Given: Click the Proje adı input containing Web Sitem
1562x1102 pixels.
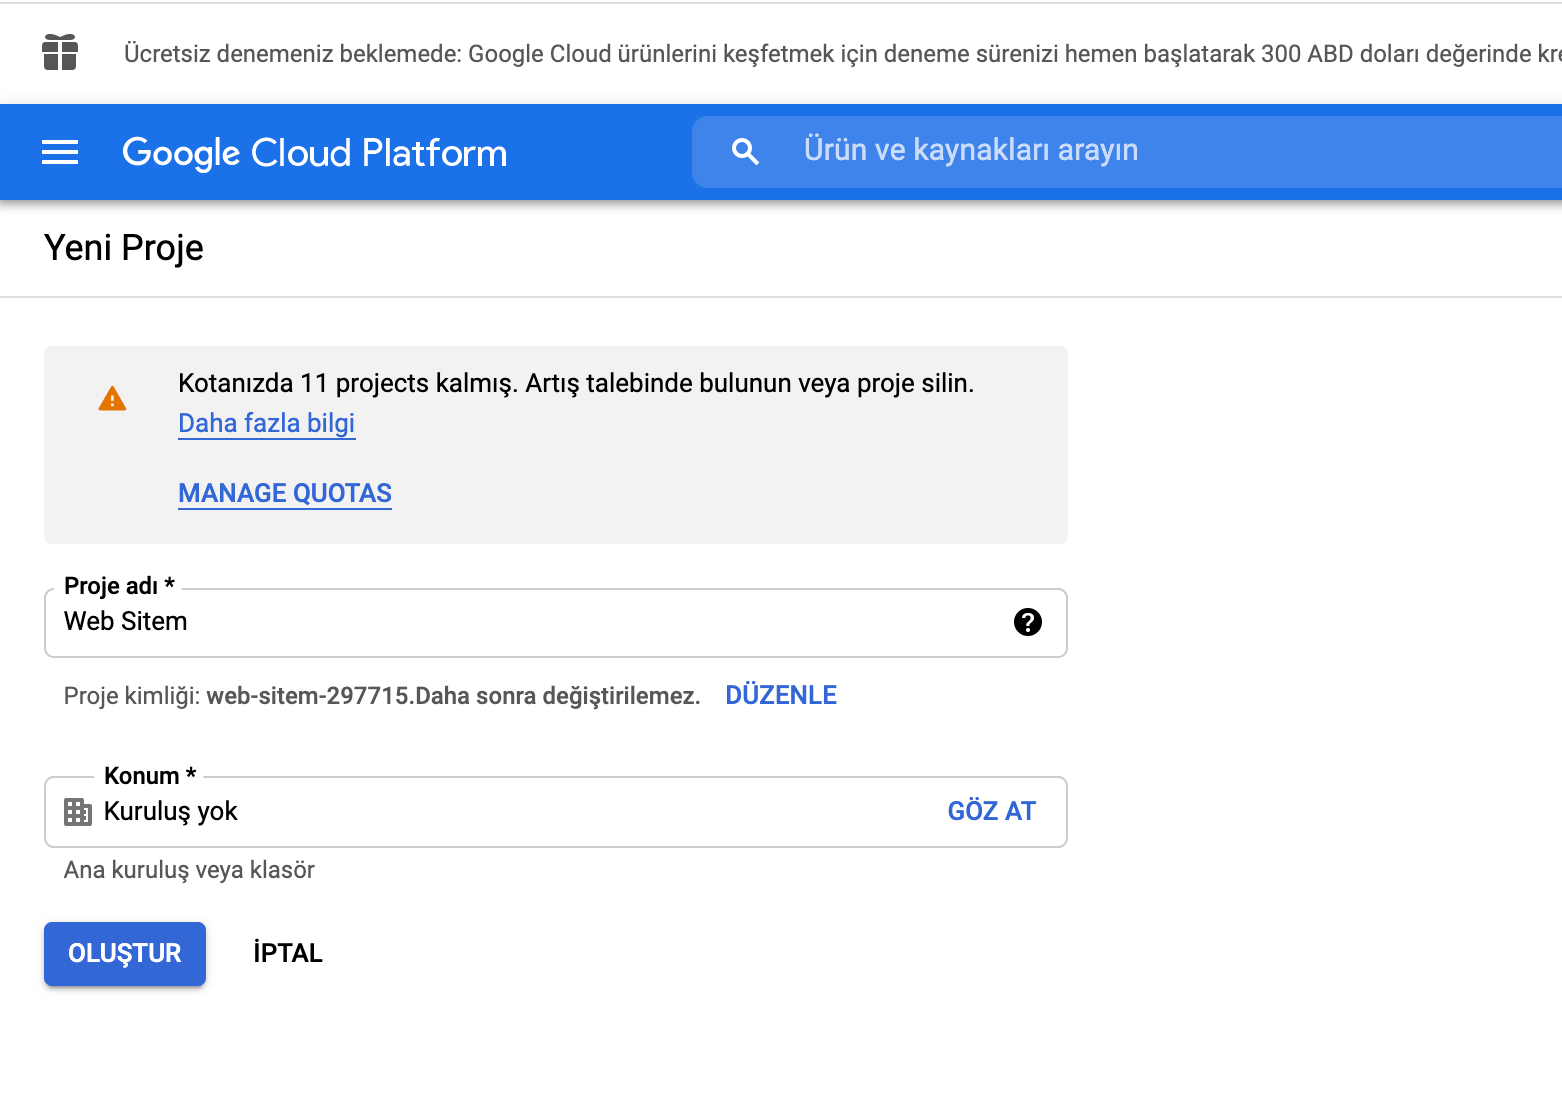Looking at the screenshot, I should 556,622.
